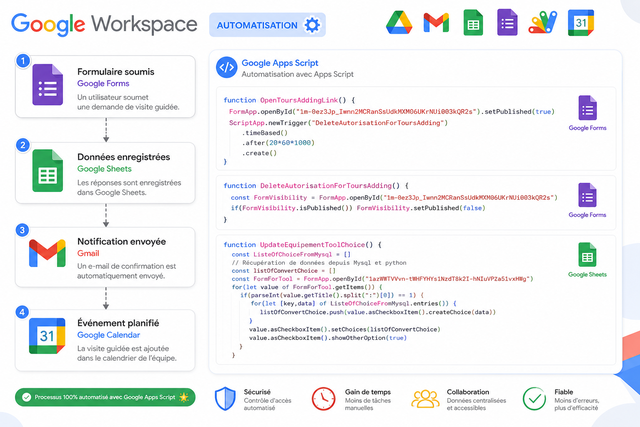Click the green checkmark Fiable icon
The width and height of the screenshot is (640, 427).
click(x=534, y=399)
